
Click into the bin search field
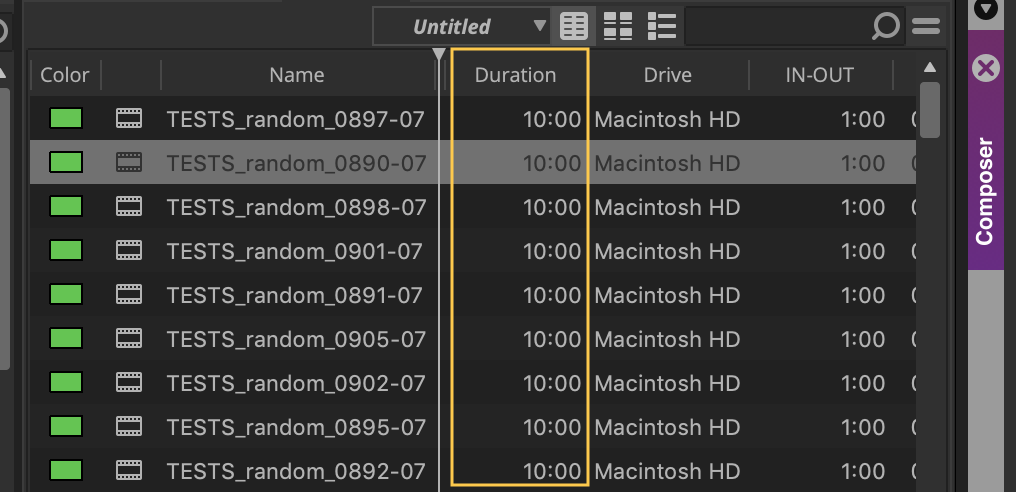click(778, 27)
